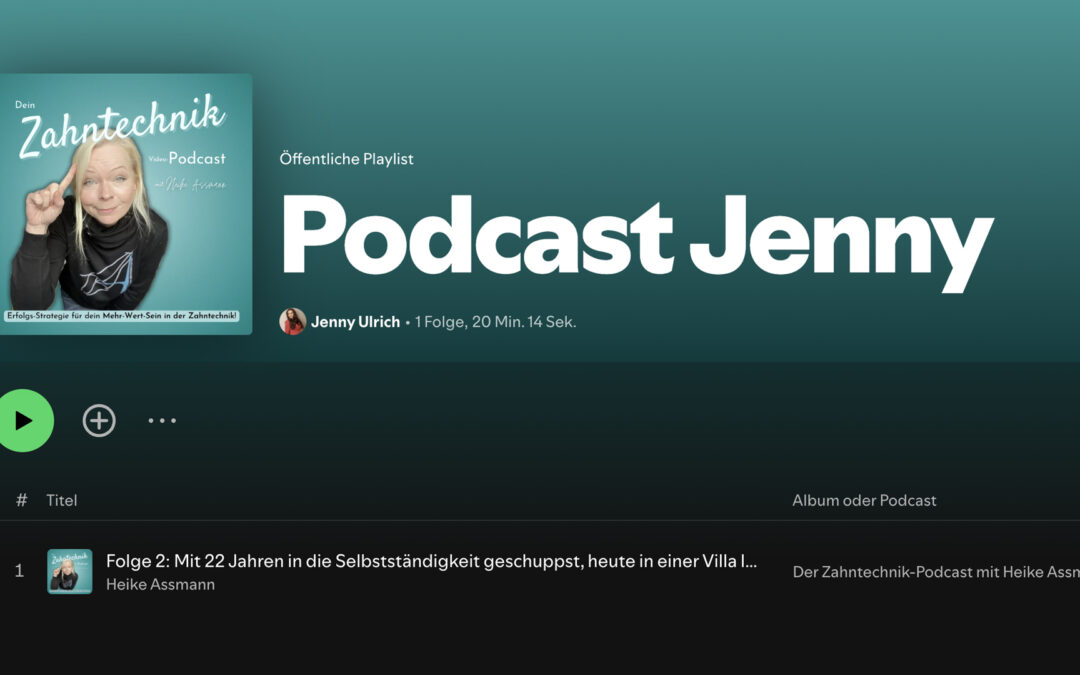Select track number 1 in the first row
Screen dimensions: 1080x675
19,572
